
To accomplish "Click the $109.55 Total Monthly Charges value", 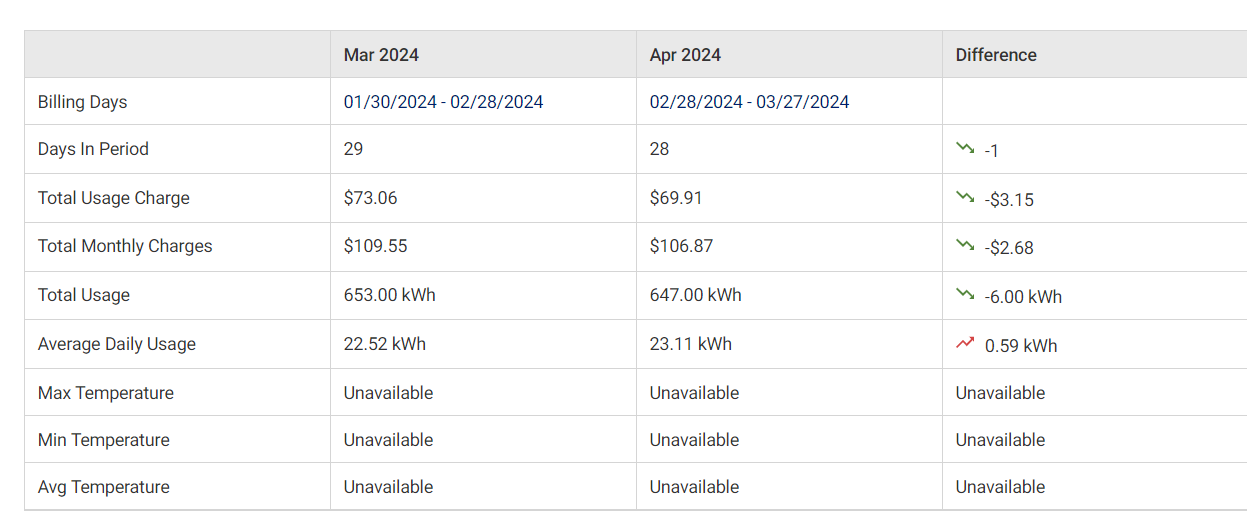I will 375,246.
